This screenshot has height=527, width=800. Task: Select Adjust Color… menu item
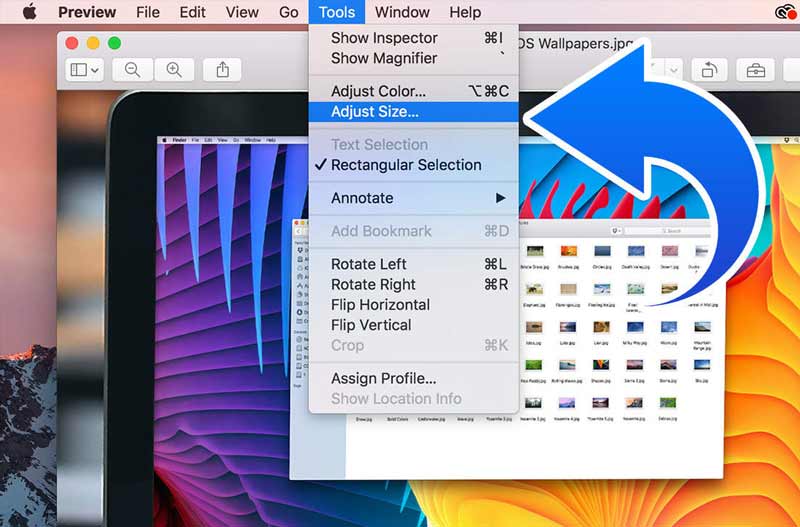[414, 91]
